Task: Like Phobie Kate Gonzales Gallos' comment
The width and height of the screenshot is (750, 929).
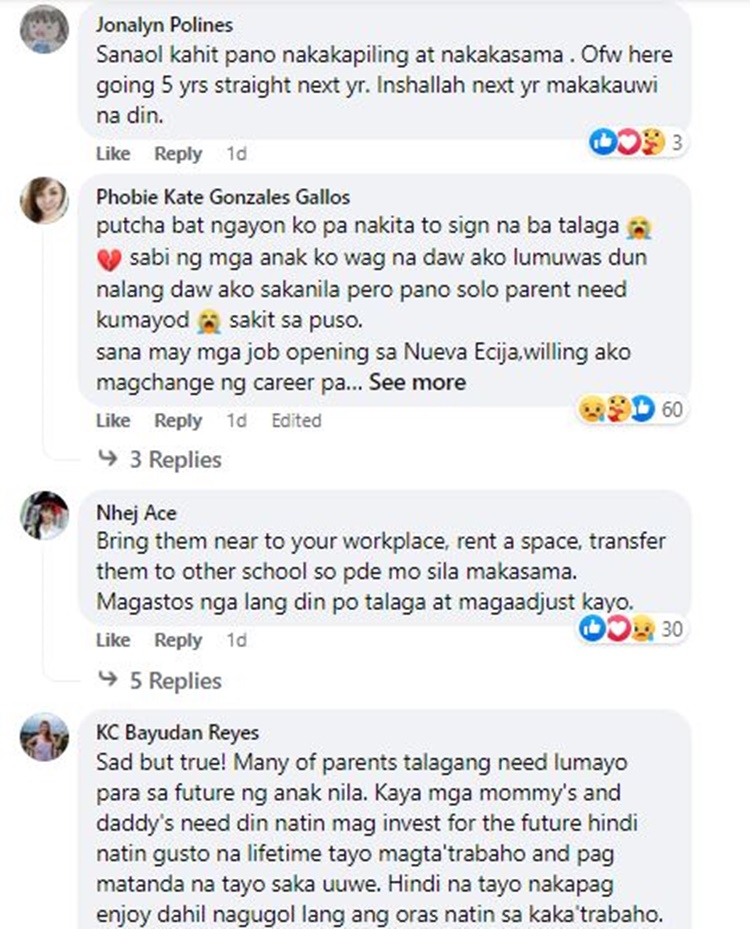Action: tap(113, 420)
